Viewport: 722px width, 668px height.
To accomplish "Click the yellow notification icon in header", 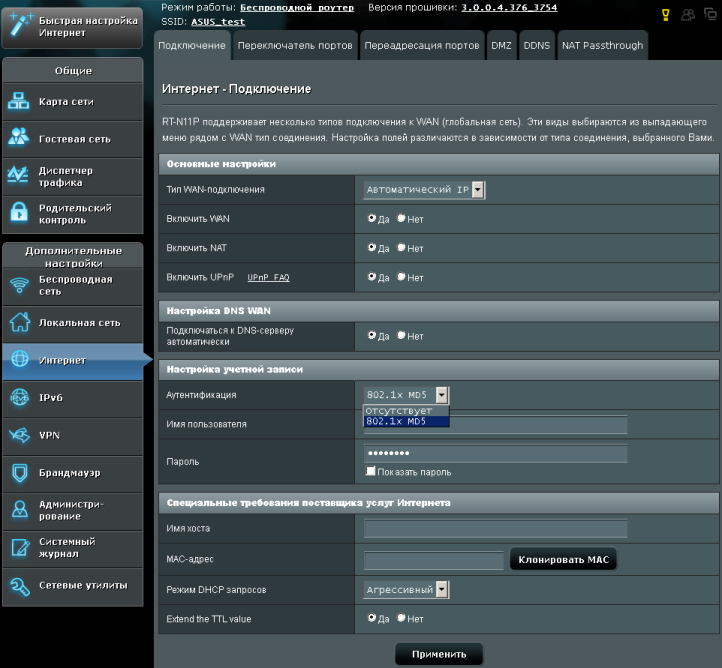I will tap(665, 15).
